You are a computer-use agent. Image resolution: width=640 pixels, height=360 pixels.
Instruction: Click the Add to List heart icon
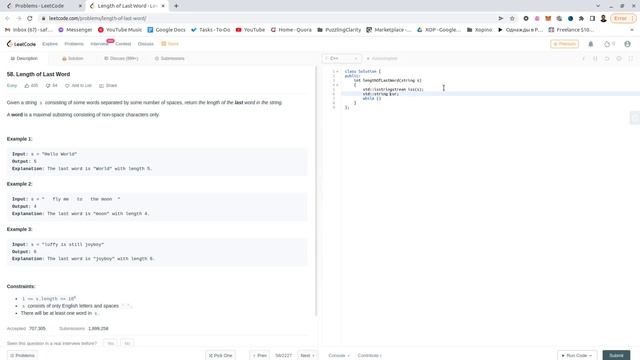pos(67,86)
